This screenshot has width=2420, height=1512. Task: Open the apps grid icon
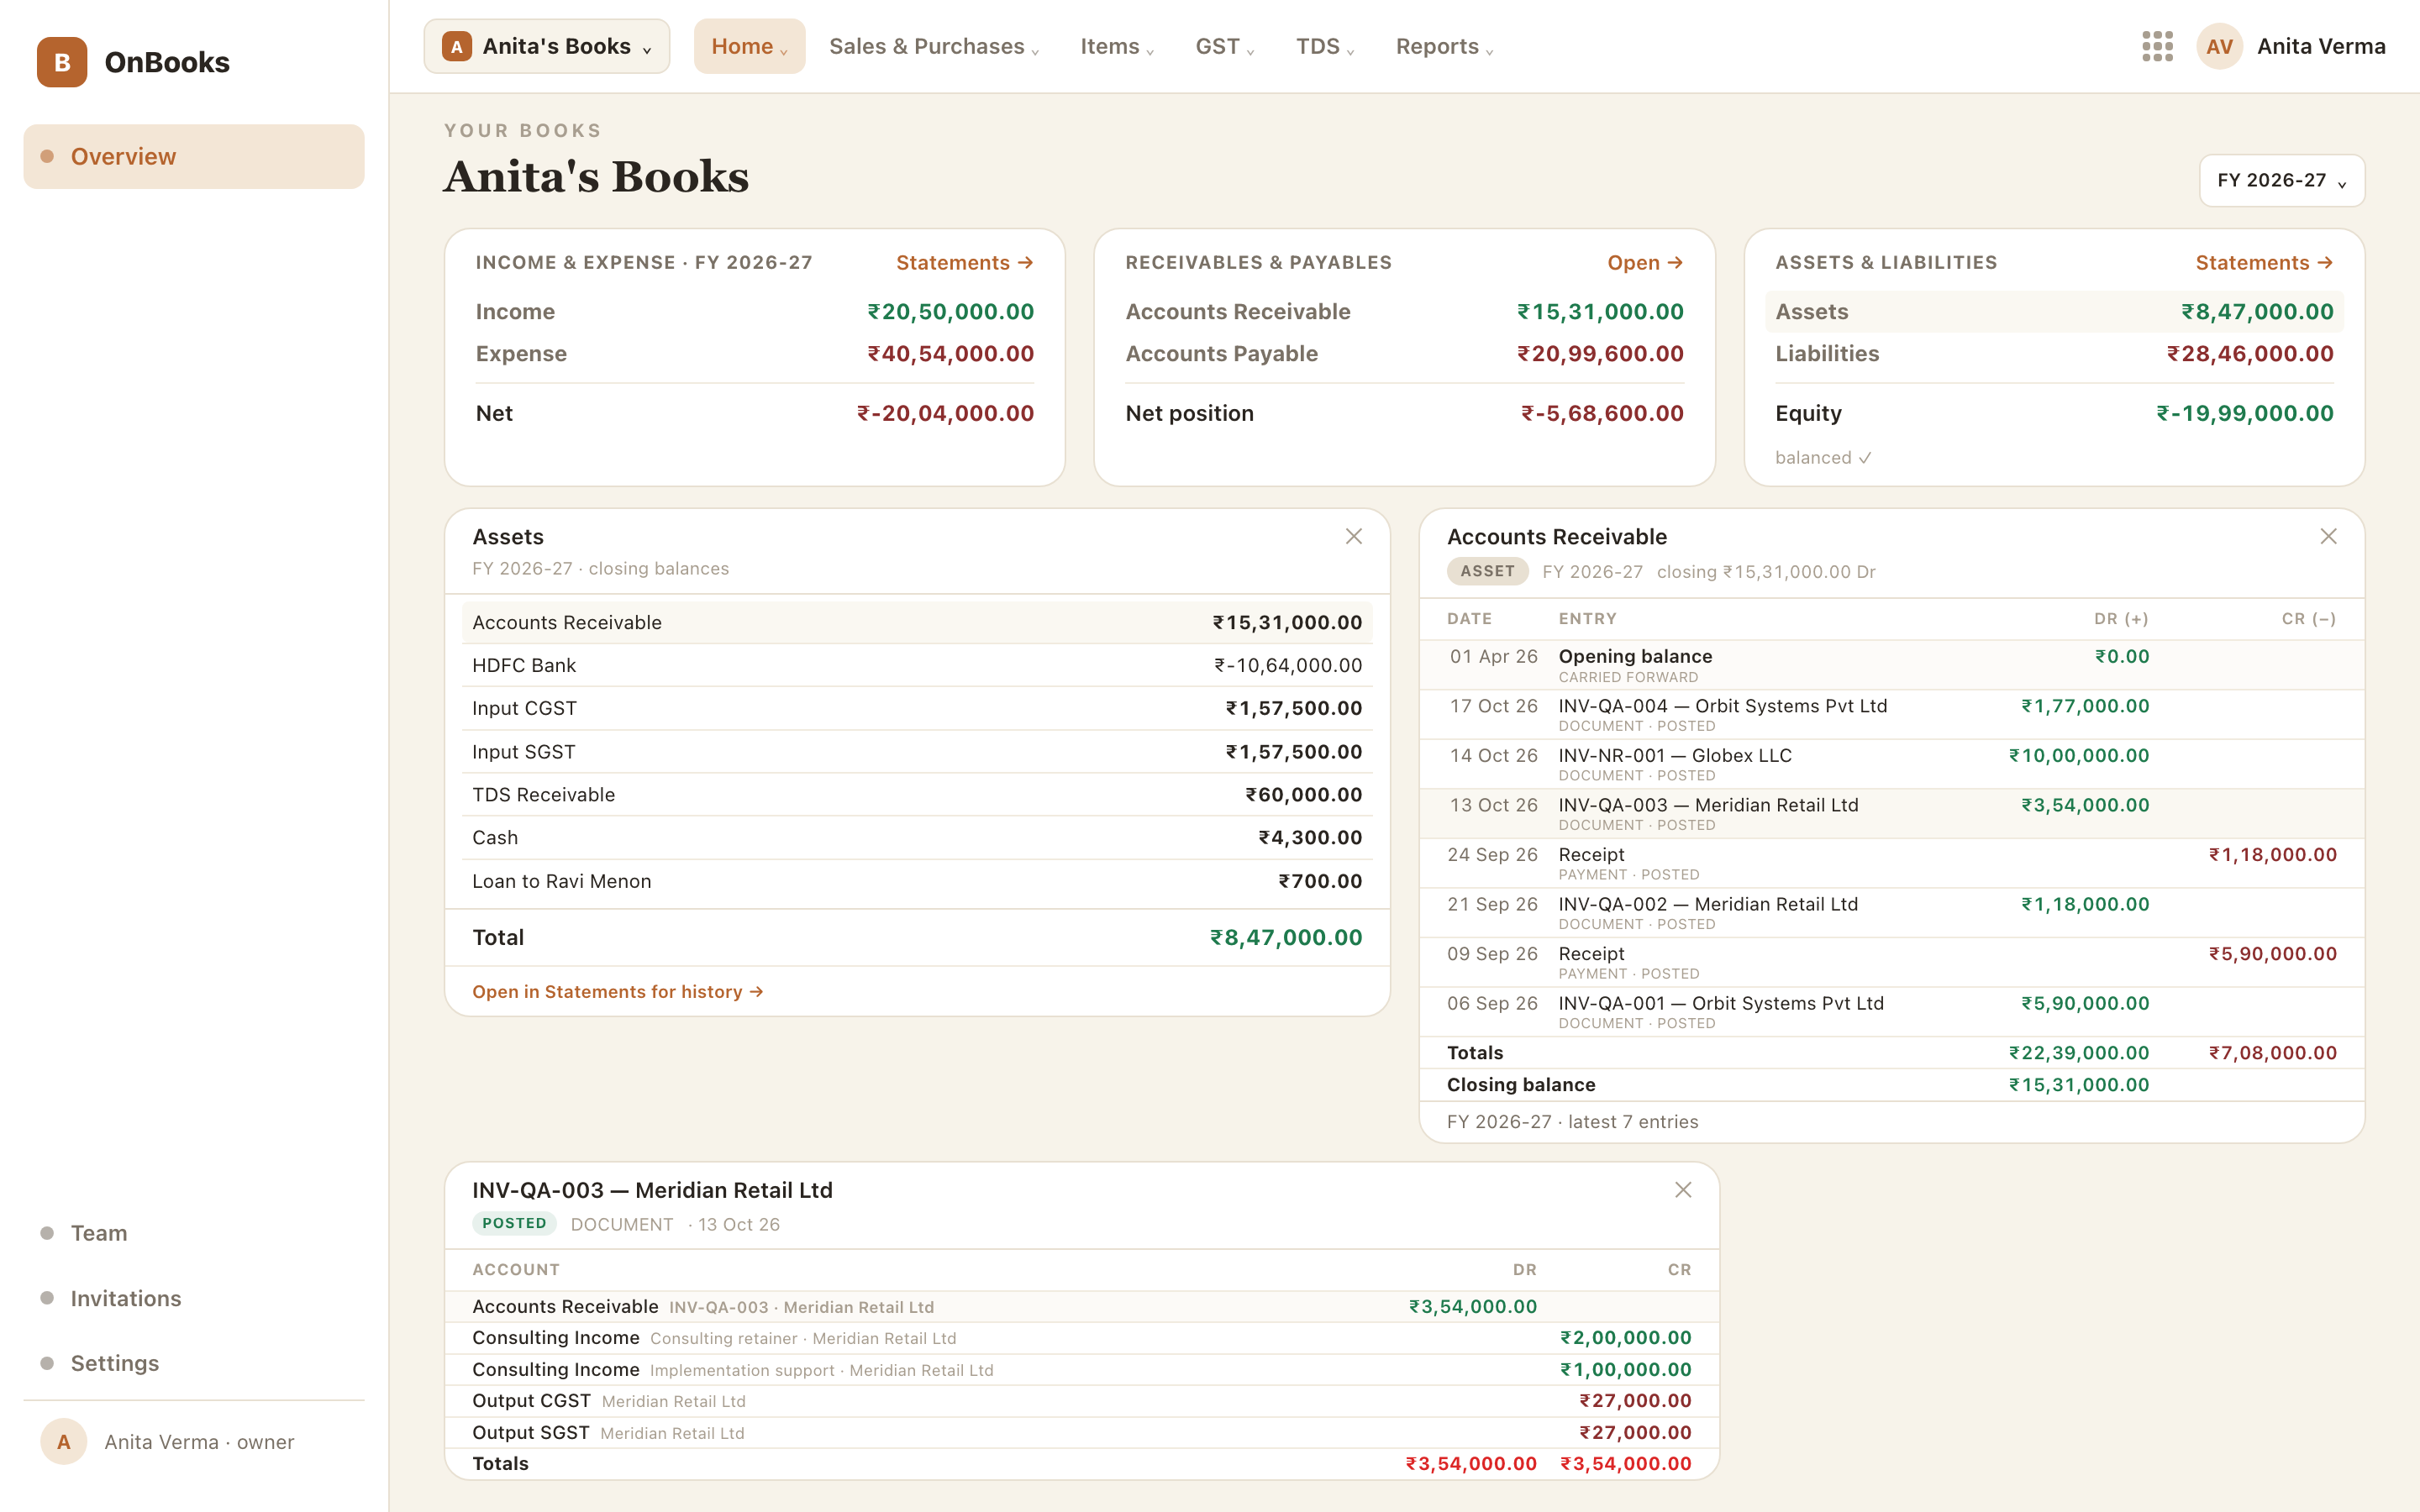click(x=2157, y=46)
